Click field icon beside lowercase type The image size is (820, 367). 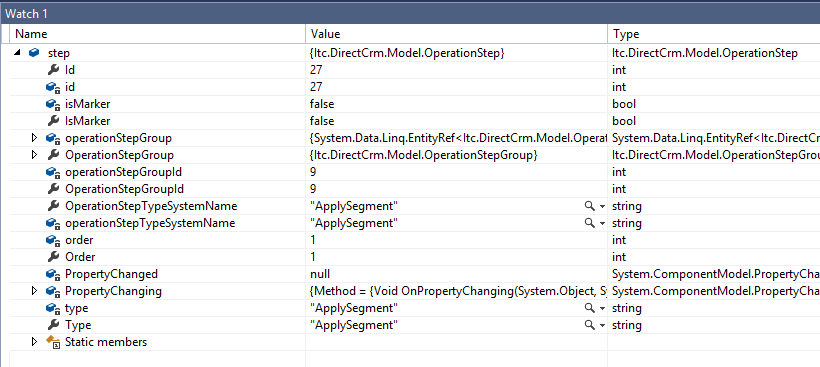53,308
